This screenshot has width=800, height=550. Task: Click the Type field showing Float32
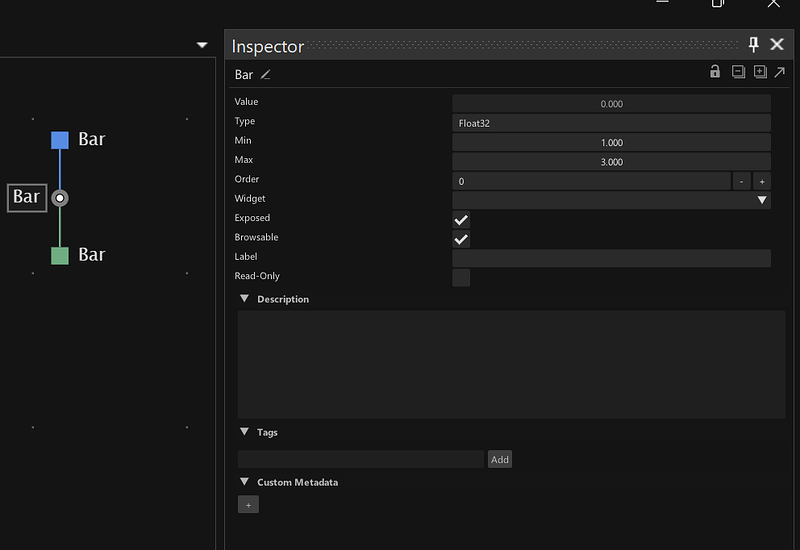pos(611,123)
